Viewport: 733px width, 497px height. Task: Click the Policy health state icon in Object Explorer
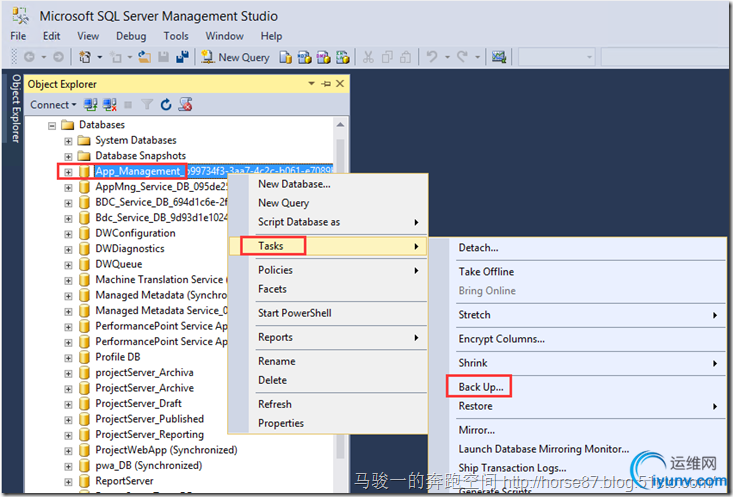(185, 105)
